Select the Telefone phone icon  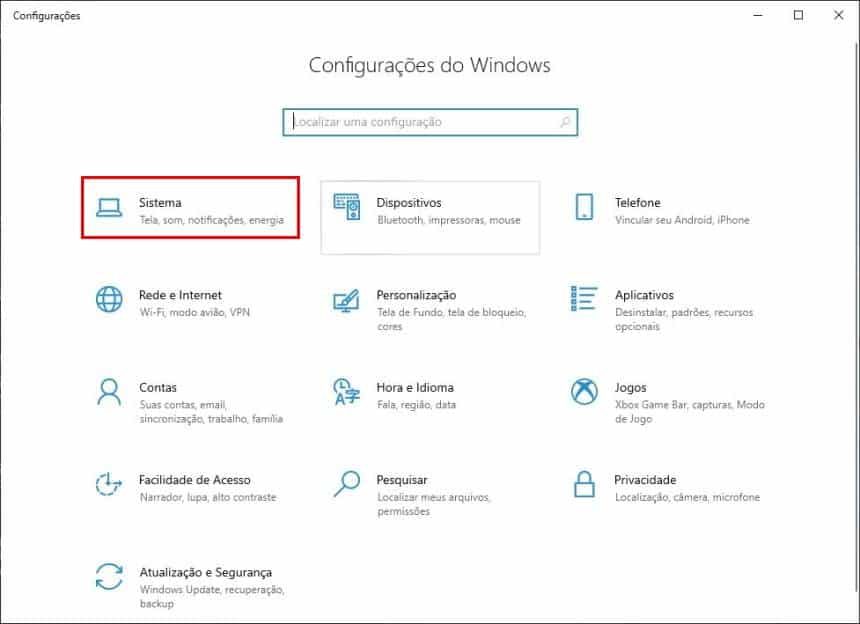click(x=584, y=207)
